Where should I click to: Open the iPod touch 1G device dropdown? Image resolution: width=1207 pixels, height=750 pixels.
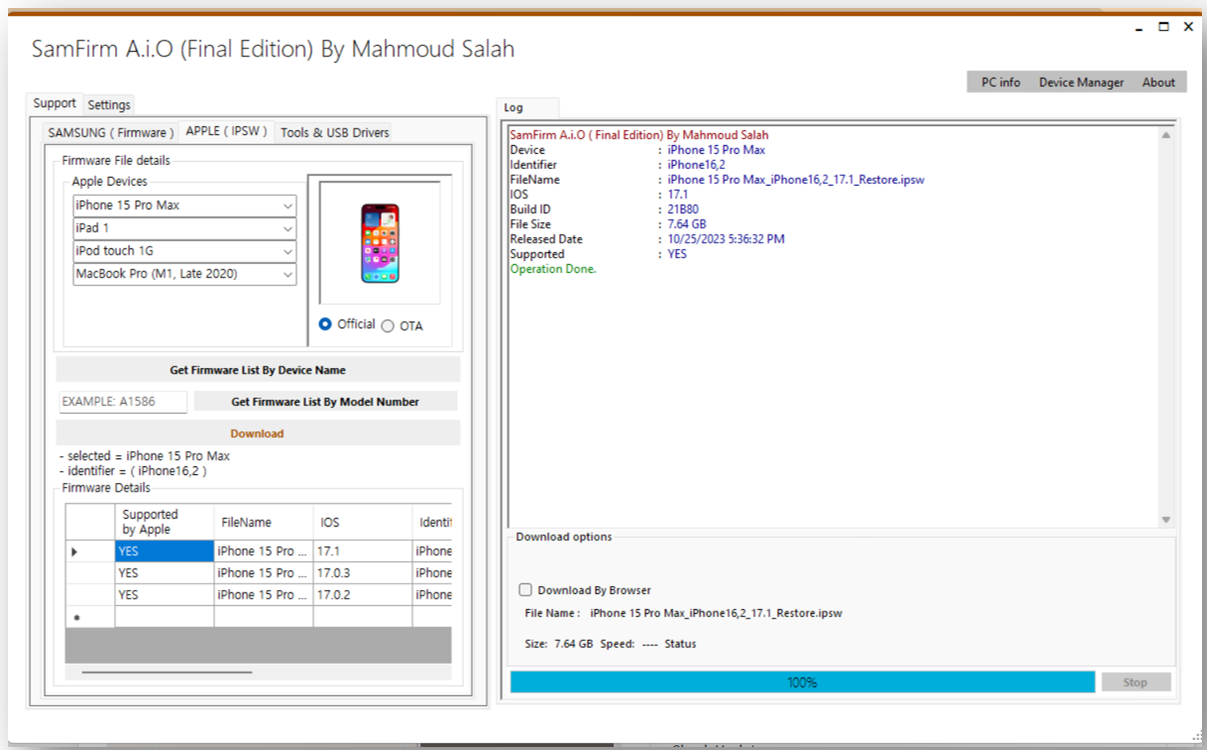pyautogui.click(x=185, y=251)
